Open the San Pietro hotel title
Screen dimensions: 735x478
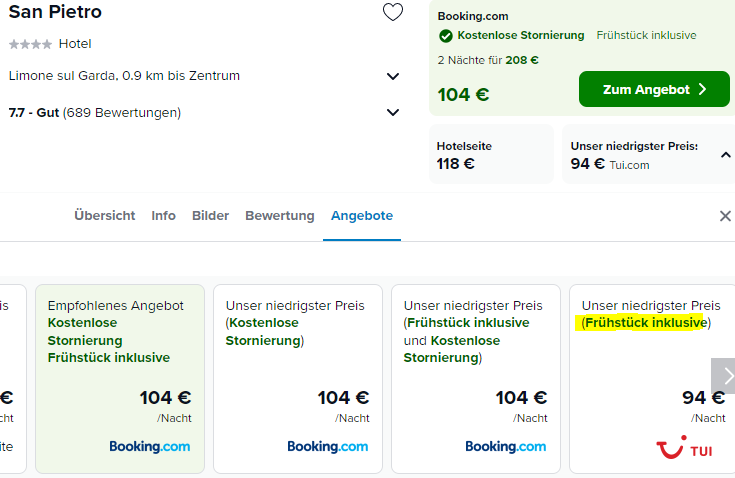(55, 12)
